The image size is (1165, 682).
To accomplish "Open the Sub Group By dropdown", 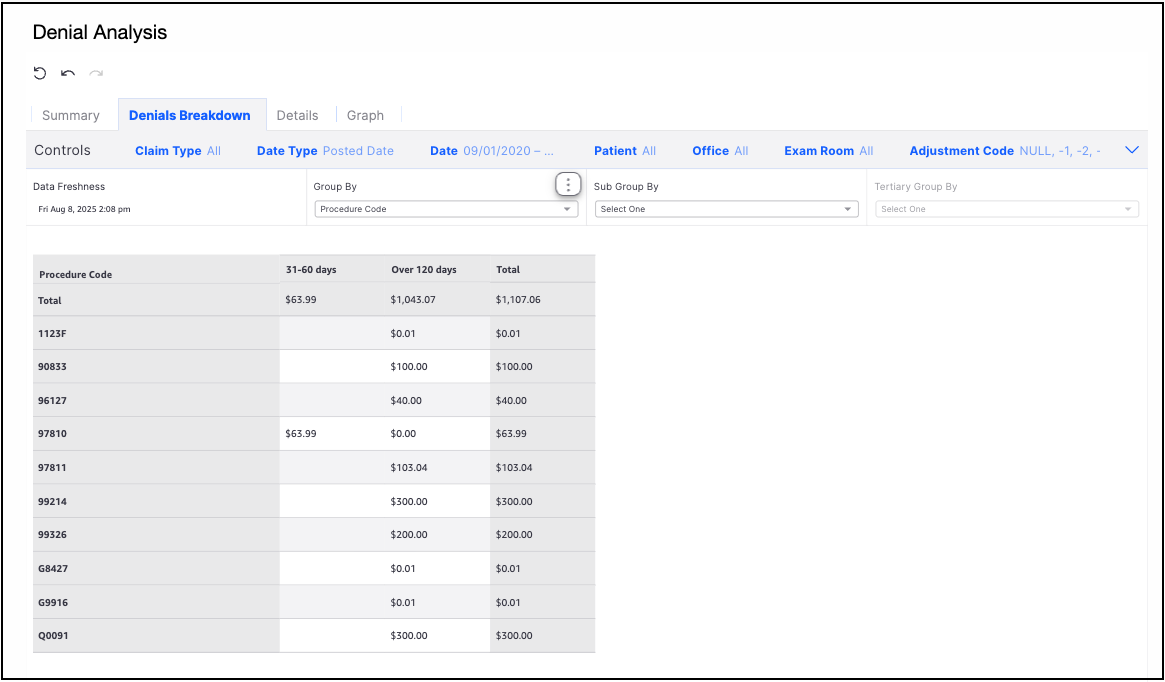I will (x=727, y=210).
